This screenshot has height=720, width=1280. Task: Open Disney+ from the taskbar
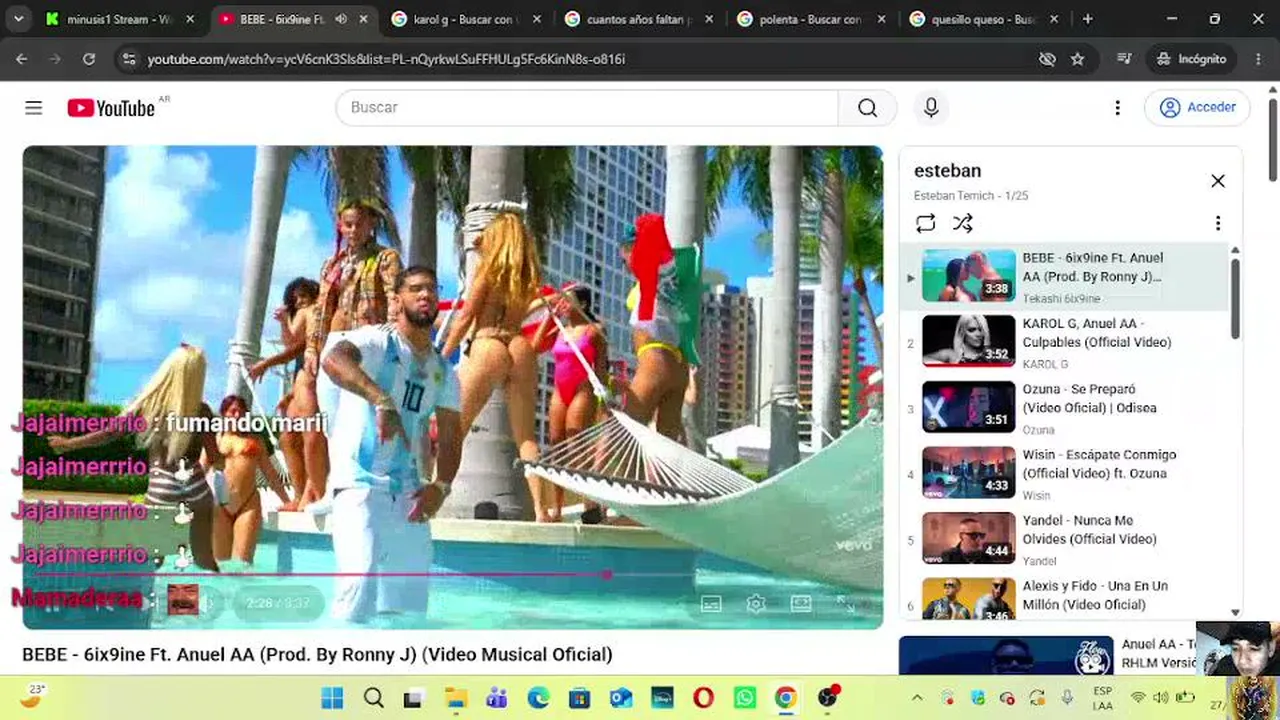coord(662,698)
